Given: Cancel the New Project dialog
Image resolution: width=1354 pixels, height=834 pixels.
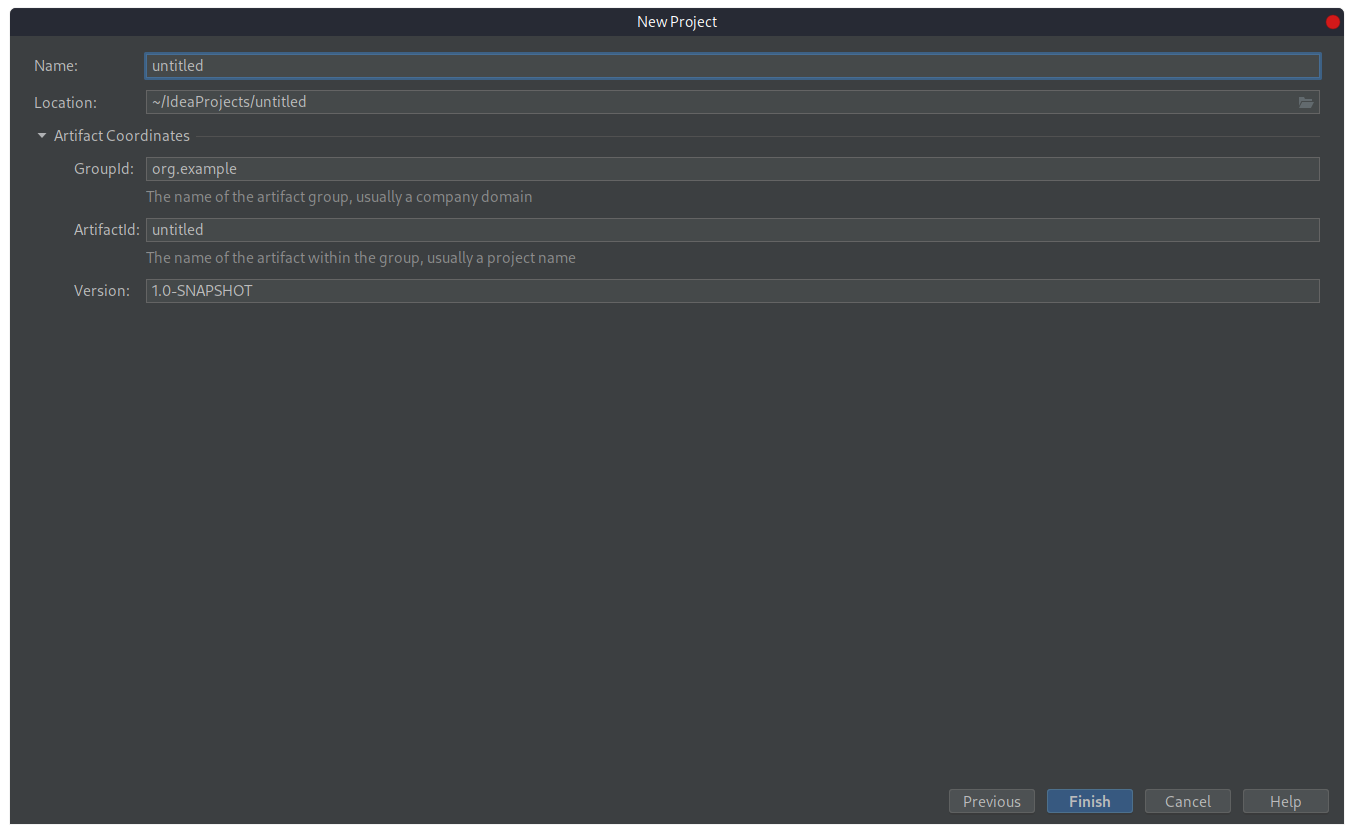Looking at the screenshot, I should (1187, 801).
